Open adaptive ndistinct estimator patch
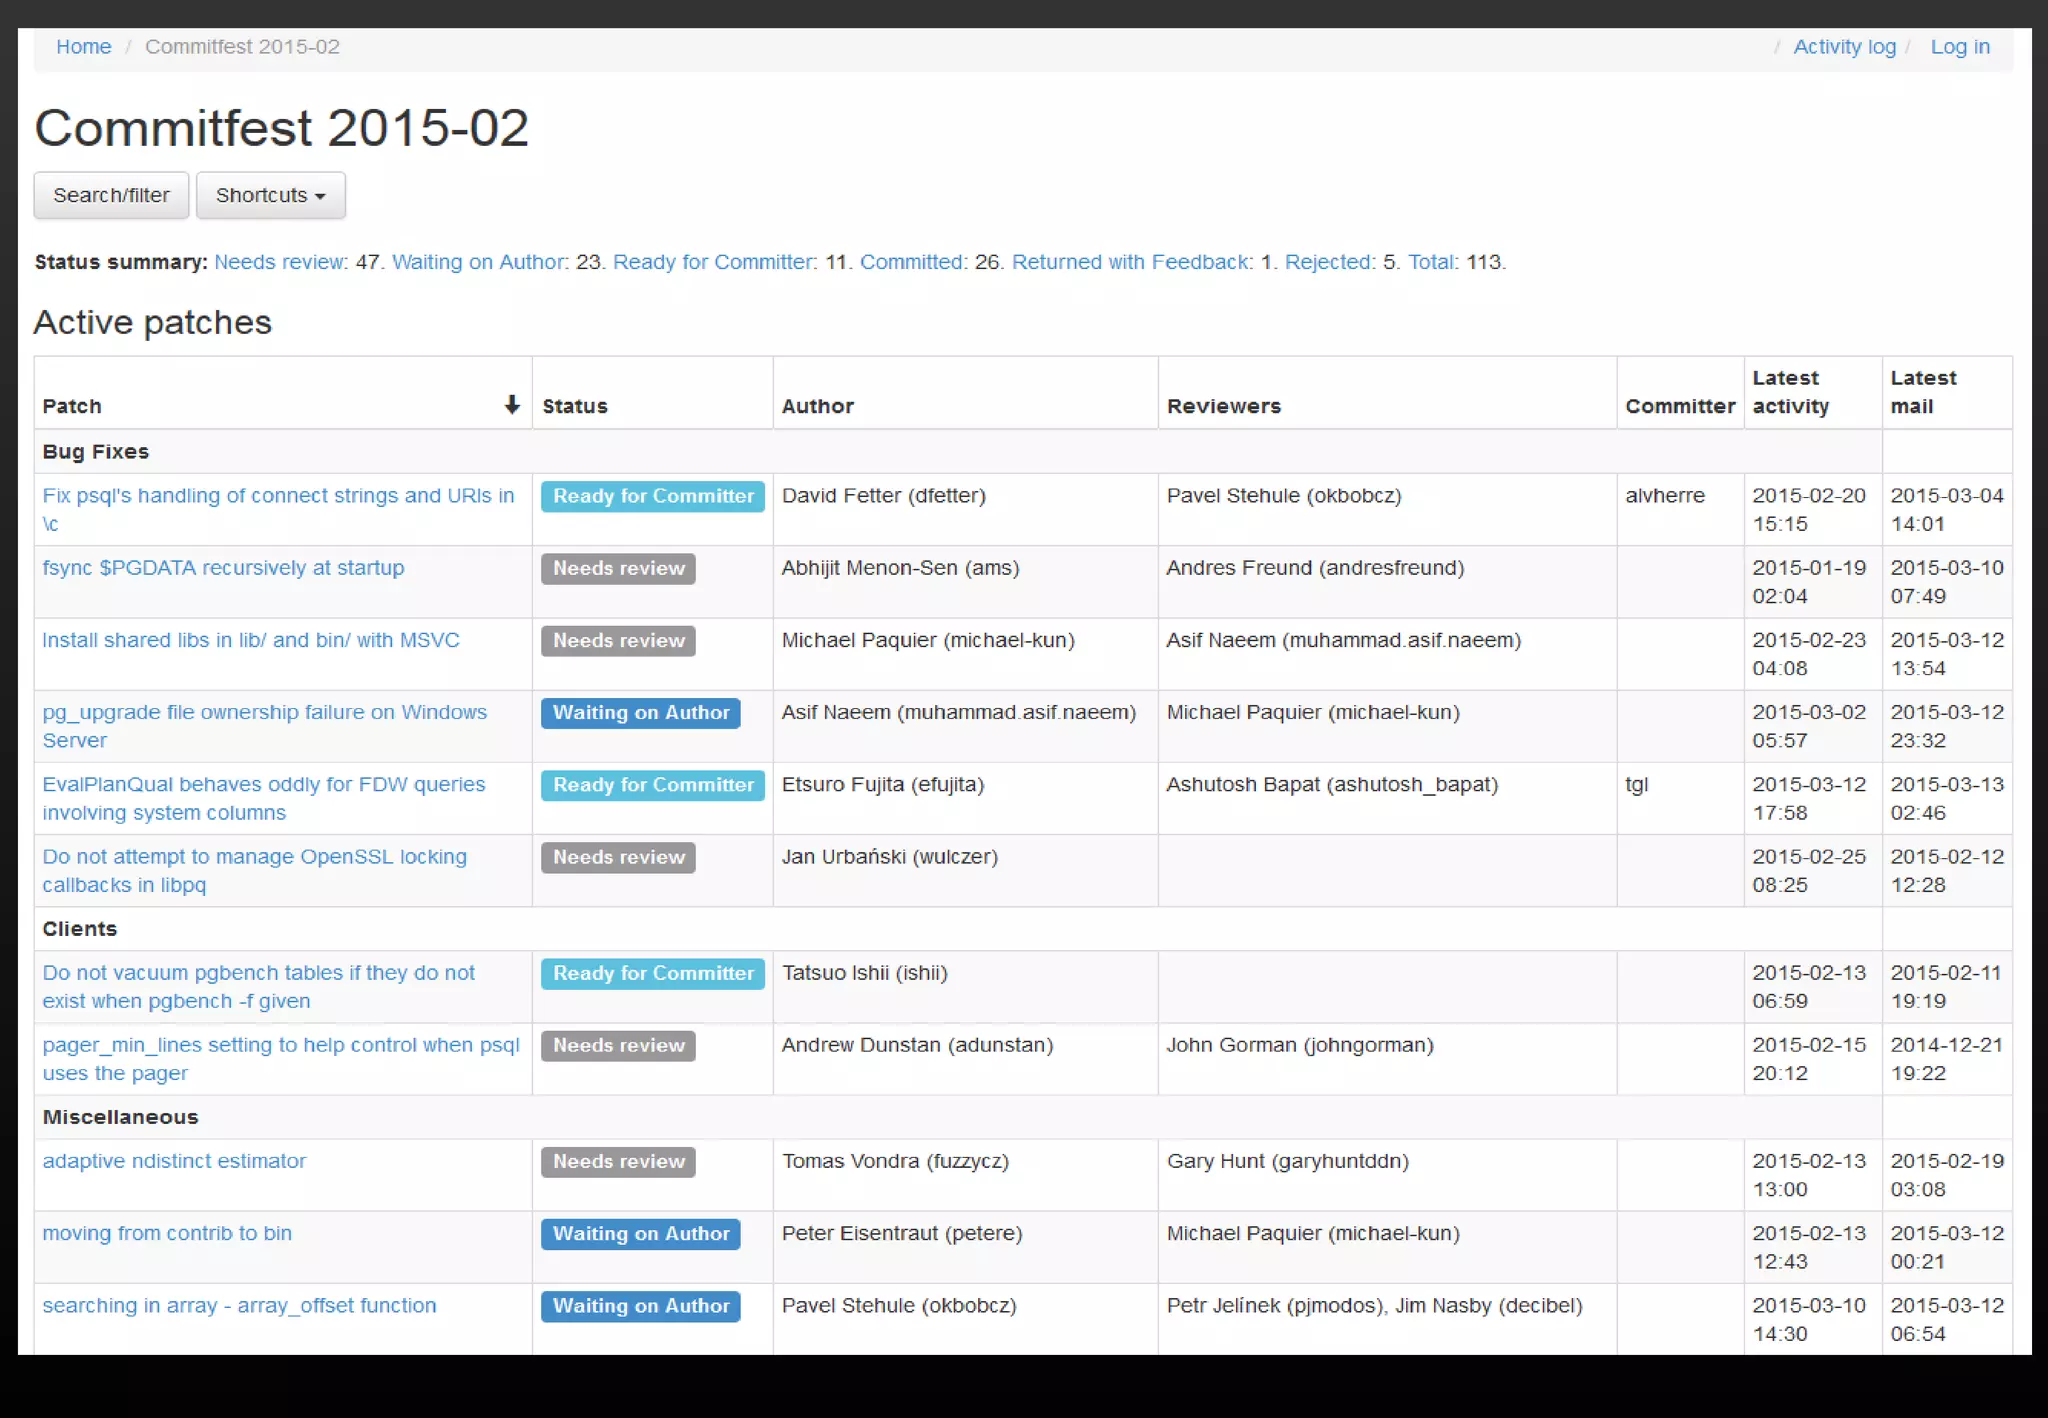 (x=174, y=1161)
